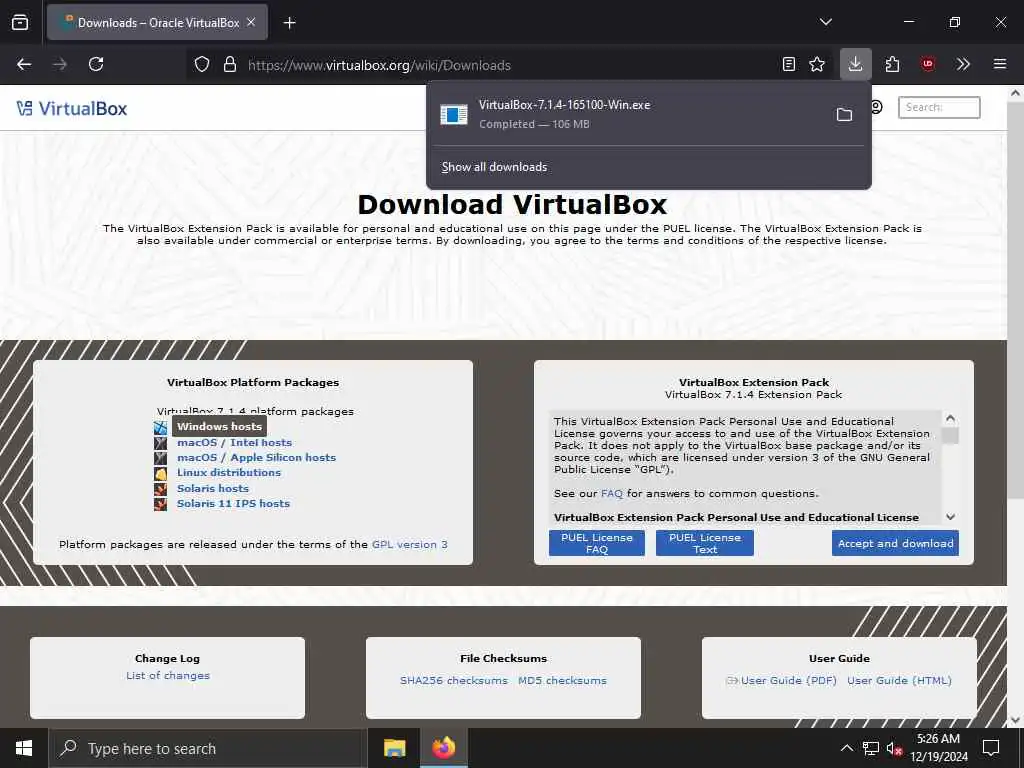
Task: Click license box scroll up arrow
Action: (x=950, y=418)
